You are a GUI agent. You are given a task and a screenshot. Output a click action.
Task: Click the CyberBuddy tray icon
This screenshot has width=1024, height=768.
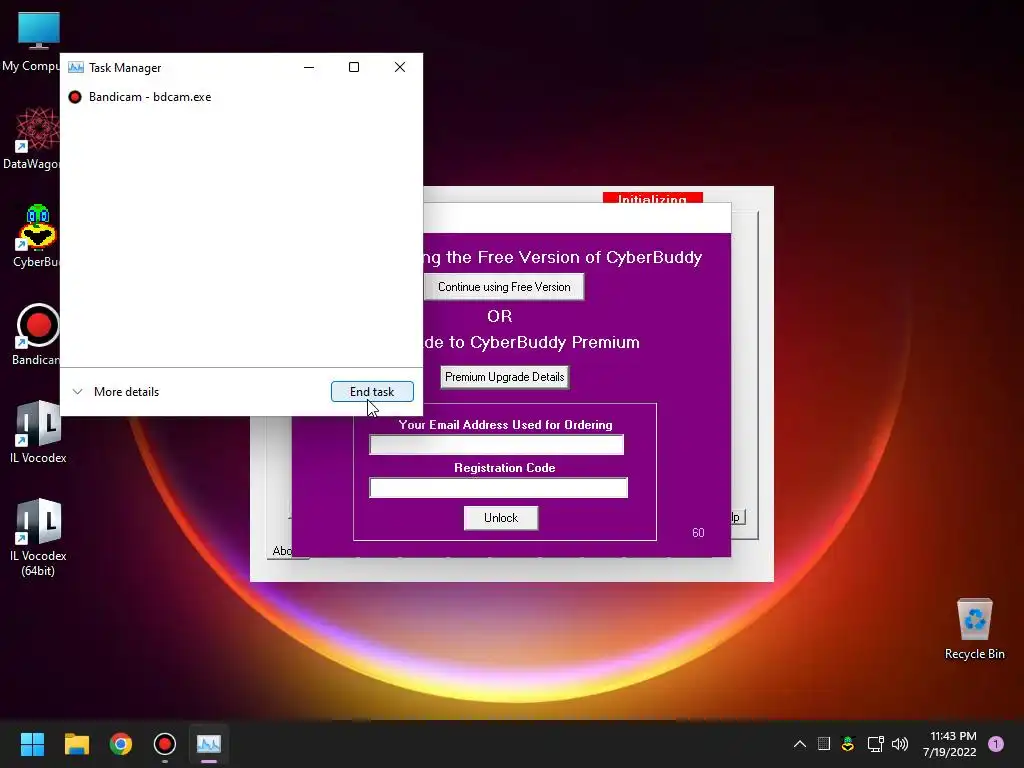[x=848, y=744]
